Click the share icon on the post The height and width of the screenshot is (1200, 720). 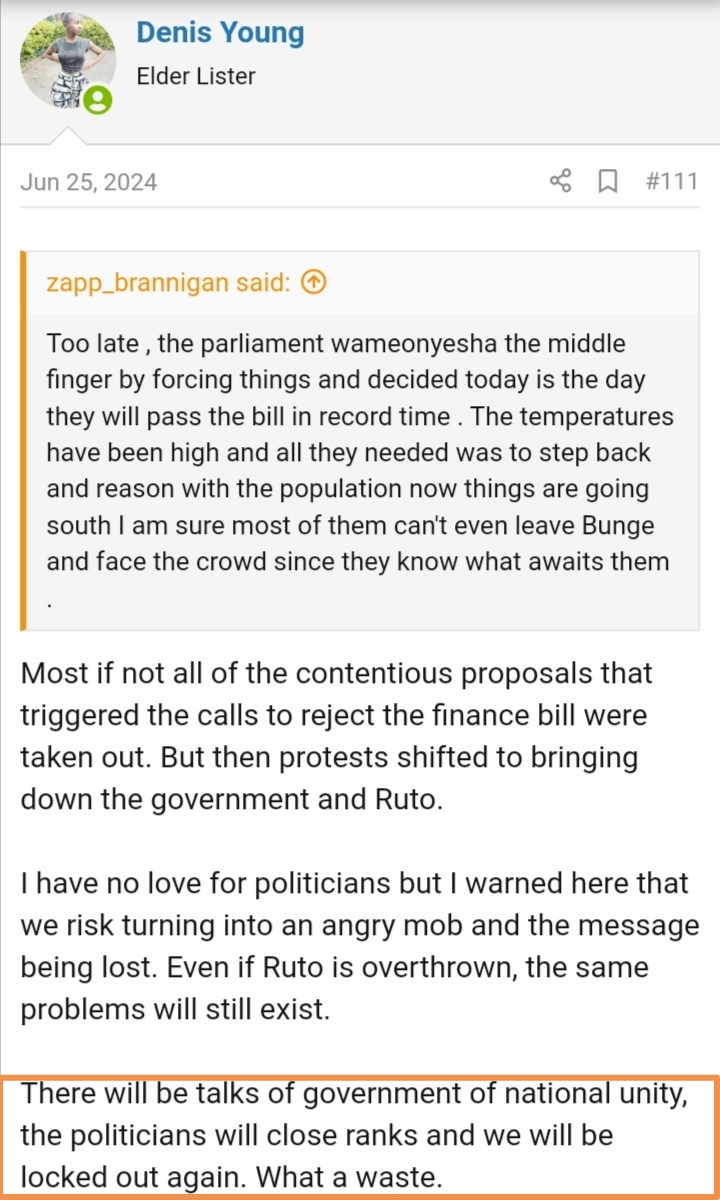click(x=560, y=181)
